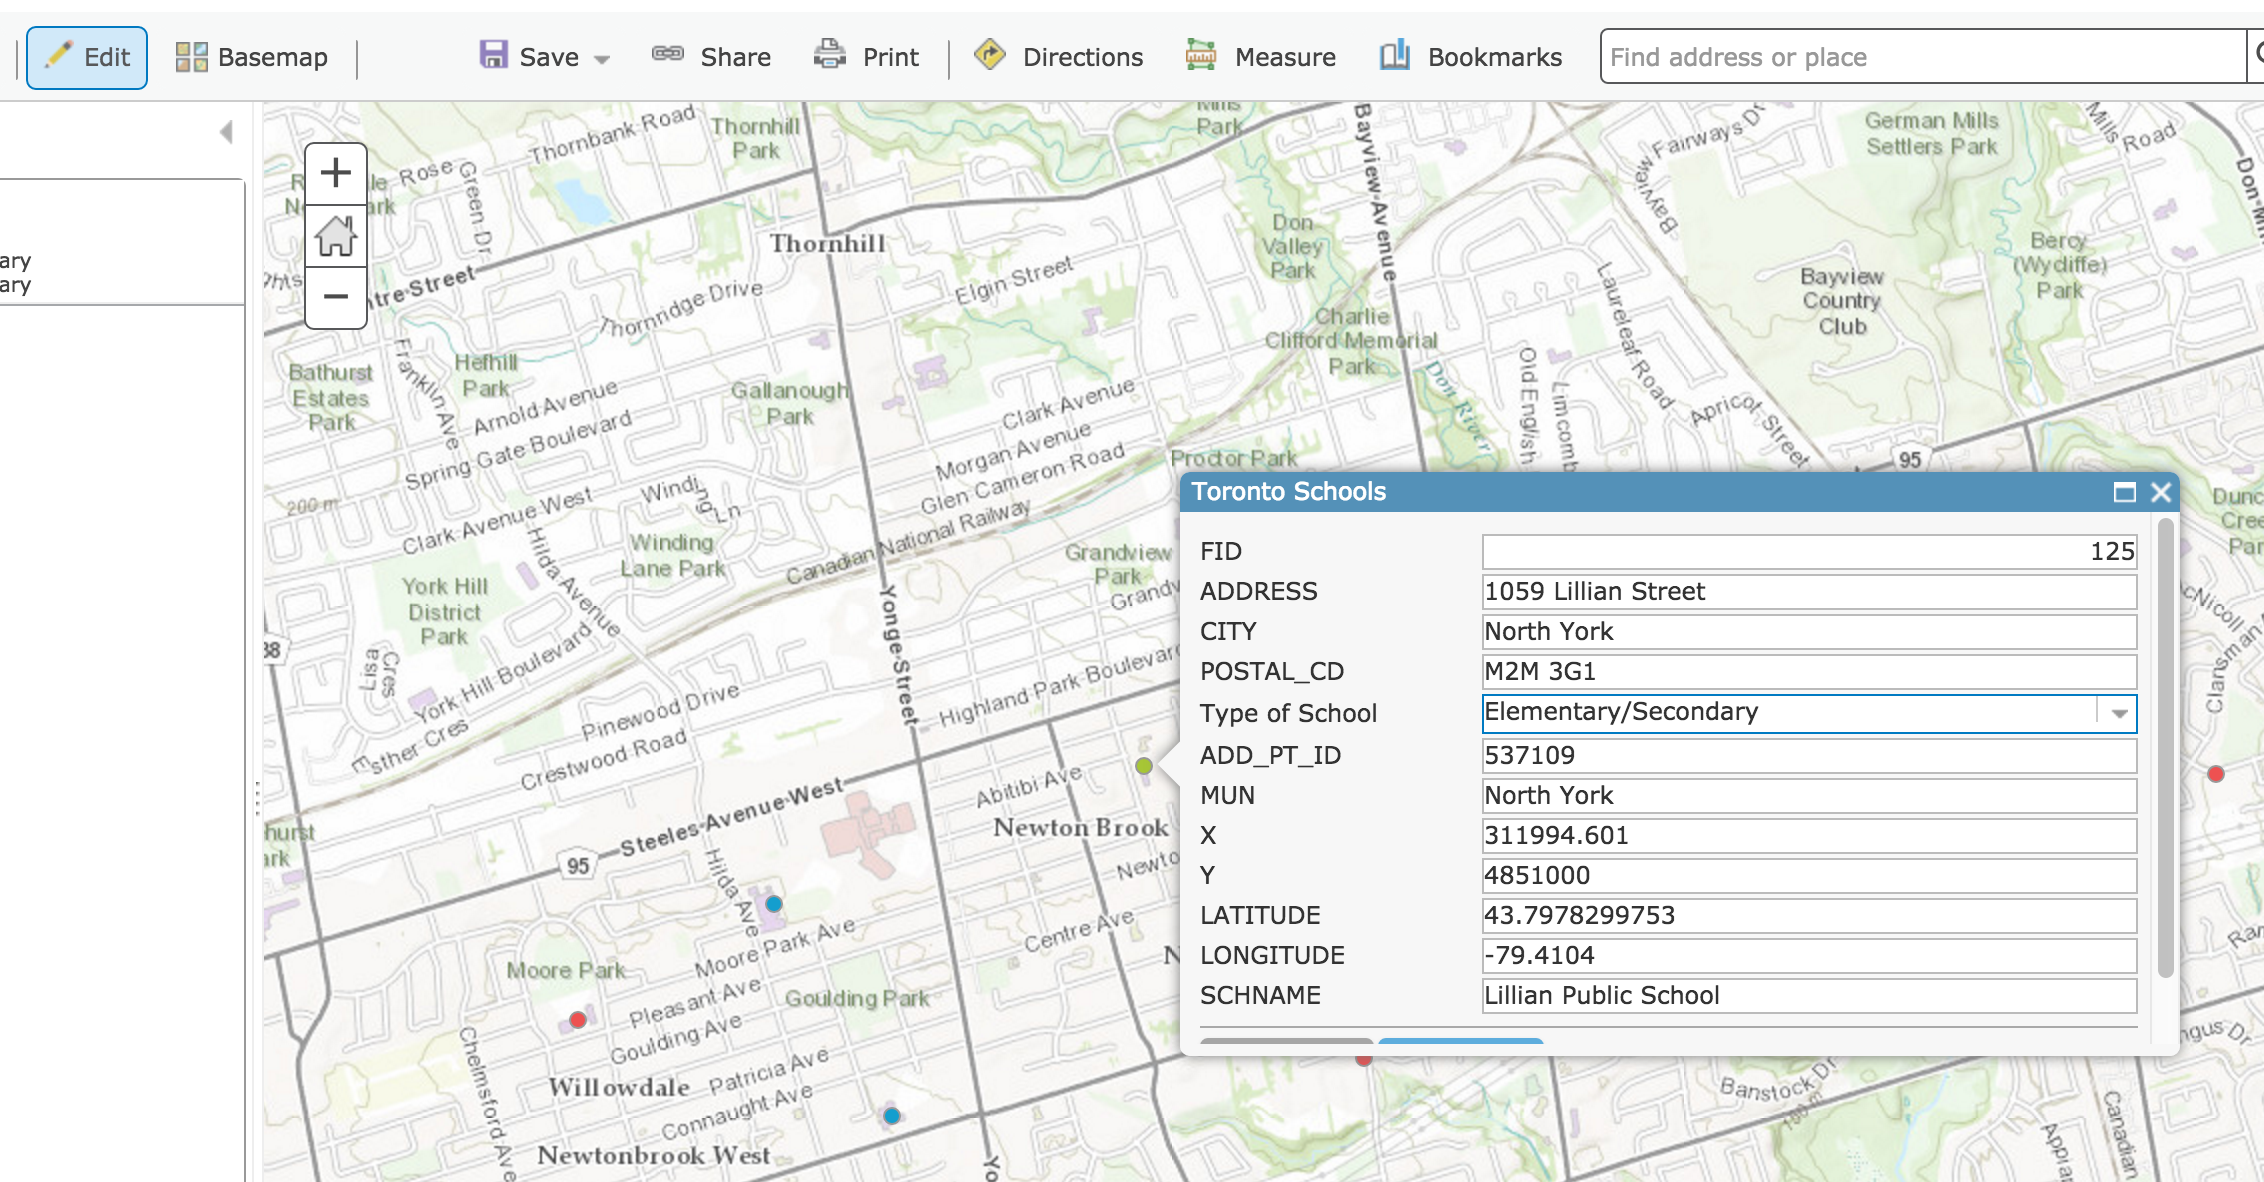Open the Type of School dropdown arrow

[2118, 713]
